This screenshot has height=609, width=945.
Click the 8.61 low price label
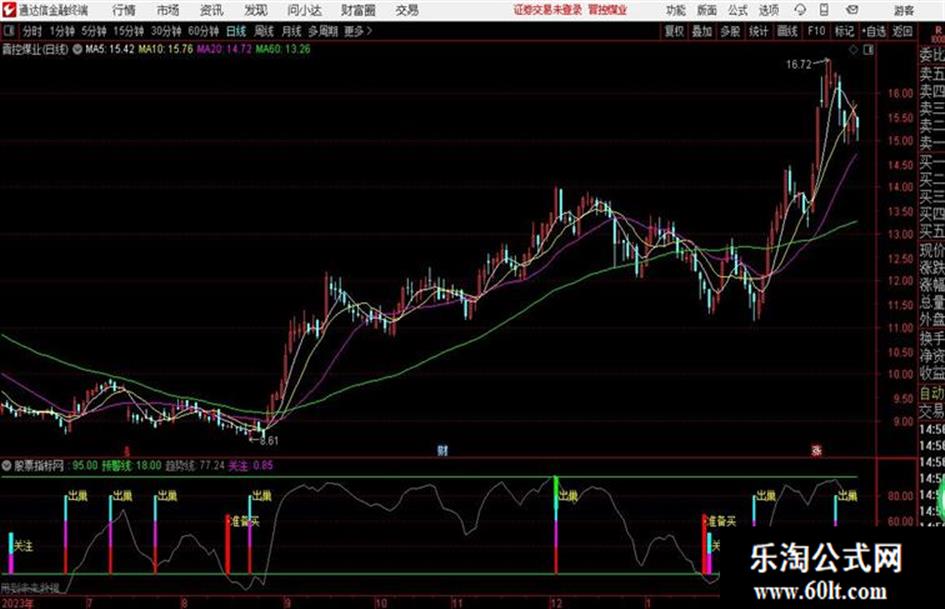click(x=269, y=441)
